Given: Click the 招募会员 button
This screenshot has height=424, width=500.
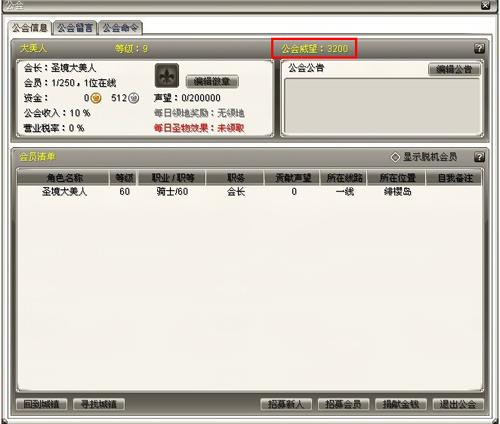Looking at the screenshot, I should 343,404.
